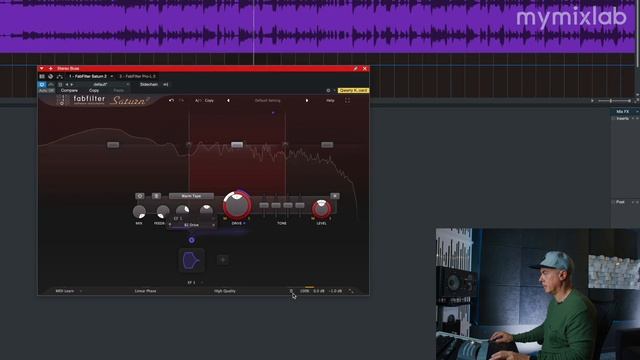Click the -1.0 dB output level value
Image resolution: width=640 pixels, height=360 pixels.
(336, 291)
